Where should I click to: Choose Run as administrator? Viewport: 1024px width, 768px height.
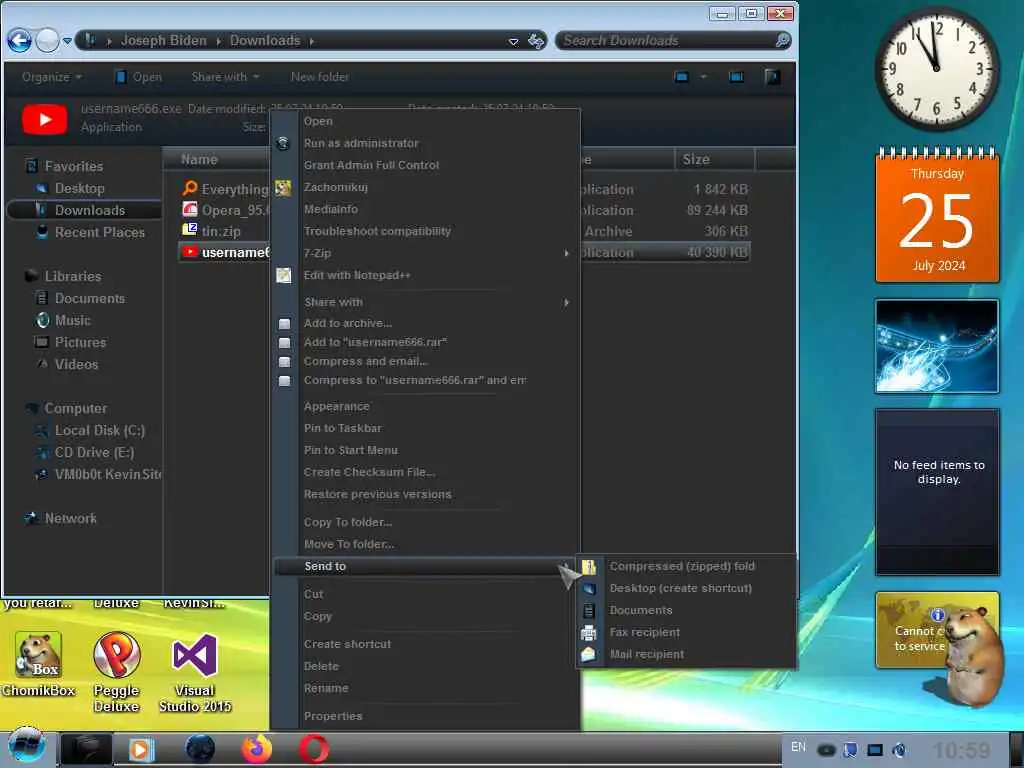point(360,144)
